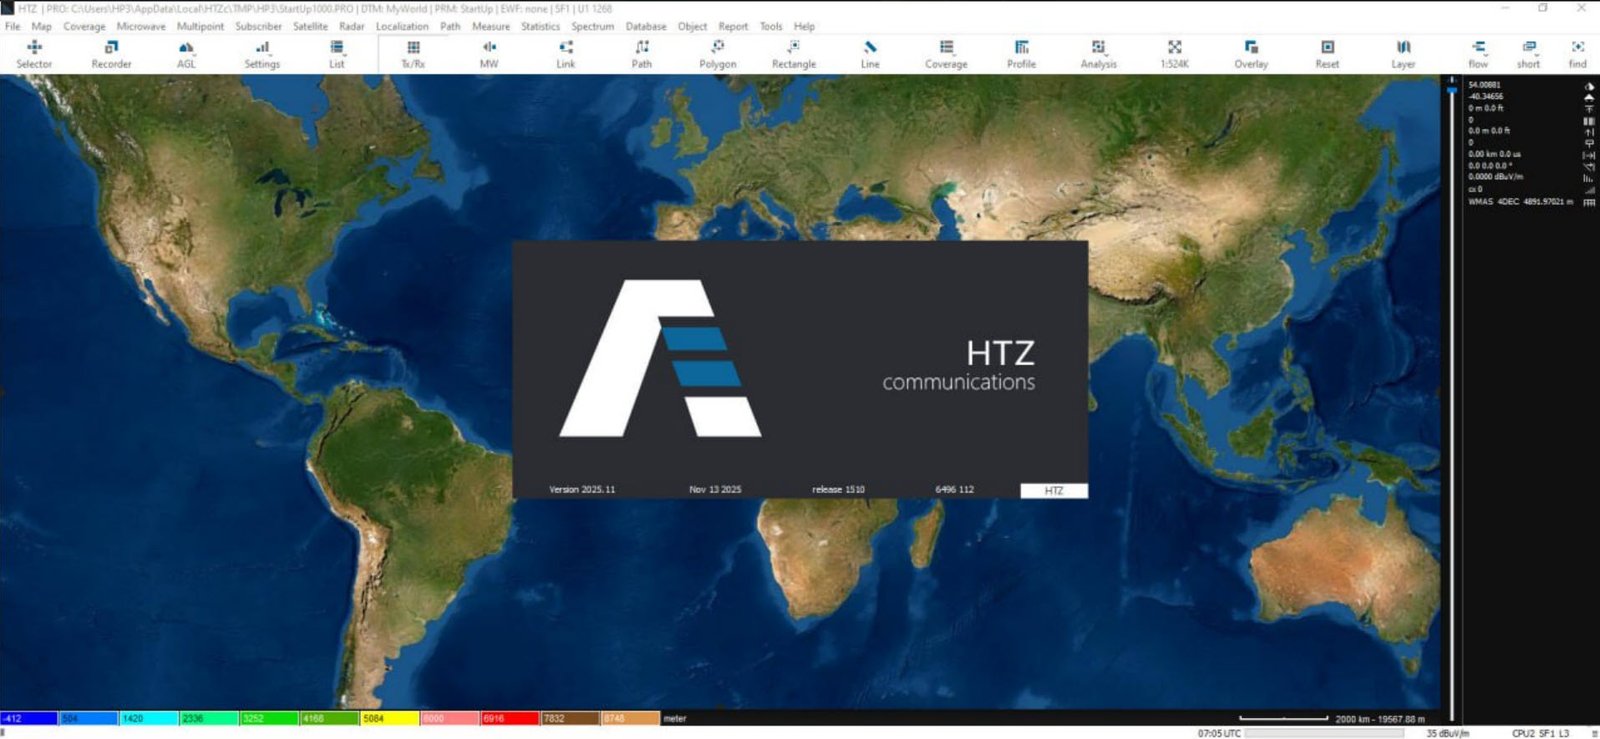Click the HTZ button on the splash screen
1600x739 pixels.
click(1054, 490)
